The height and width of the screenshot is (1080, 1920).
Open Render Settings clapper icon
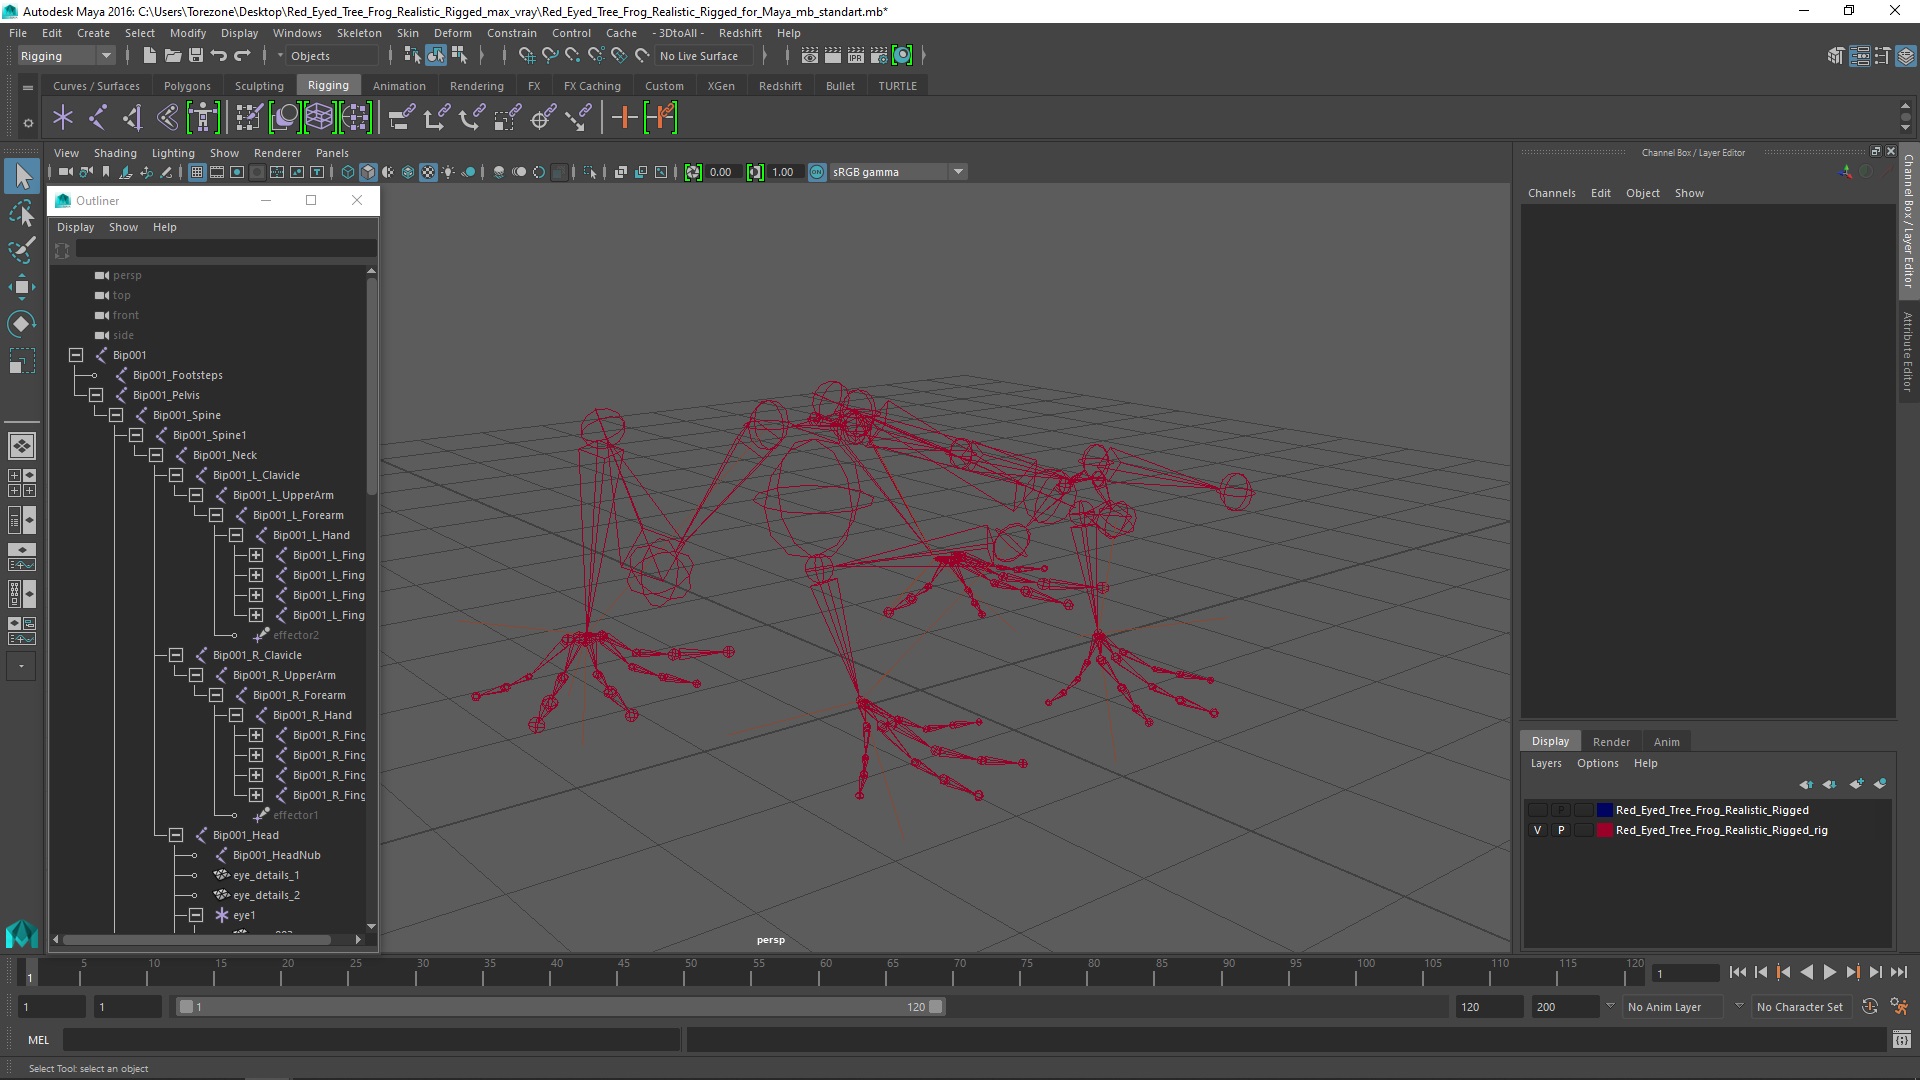pos(879,56)
